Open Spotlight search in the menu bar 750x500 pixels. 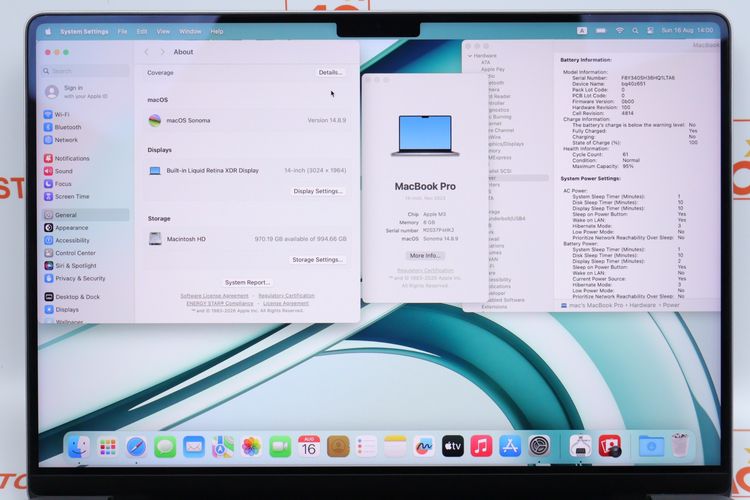pos(635,31)
